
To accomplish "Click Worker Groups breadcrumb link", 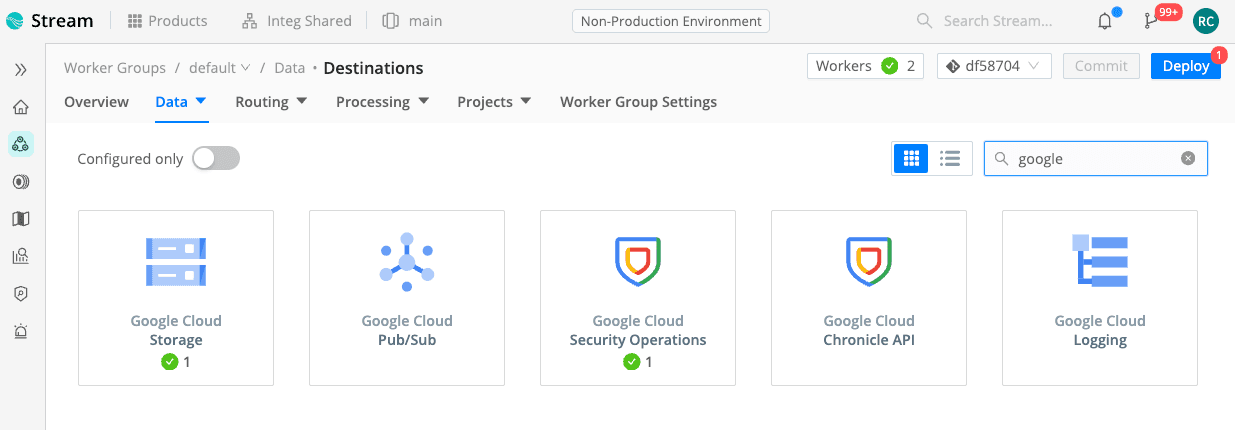I will (x=115, y=68).
